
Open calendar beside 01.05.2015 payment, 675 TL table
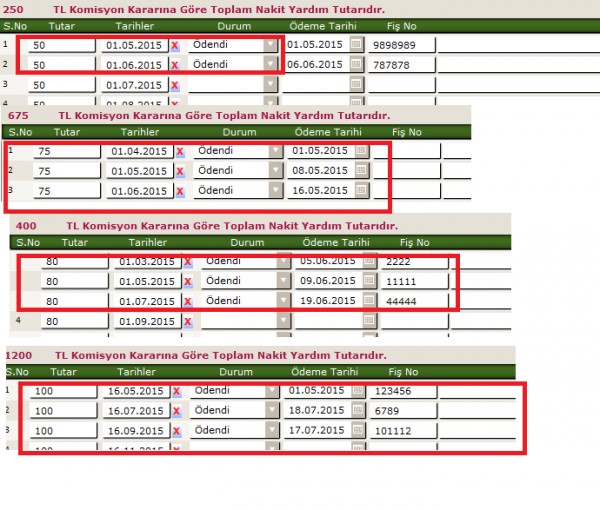click(x=361, y=150)
